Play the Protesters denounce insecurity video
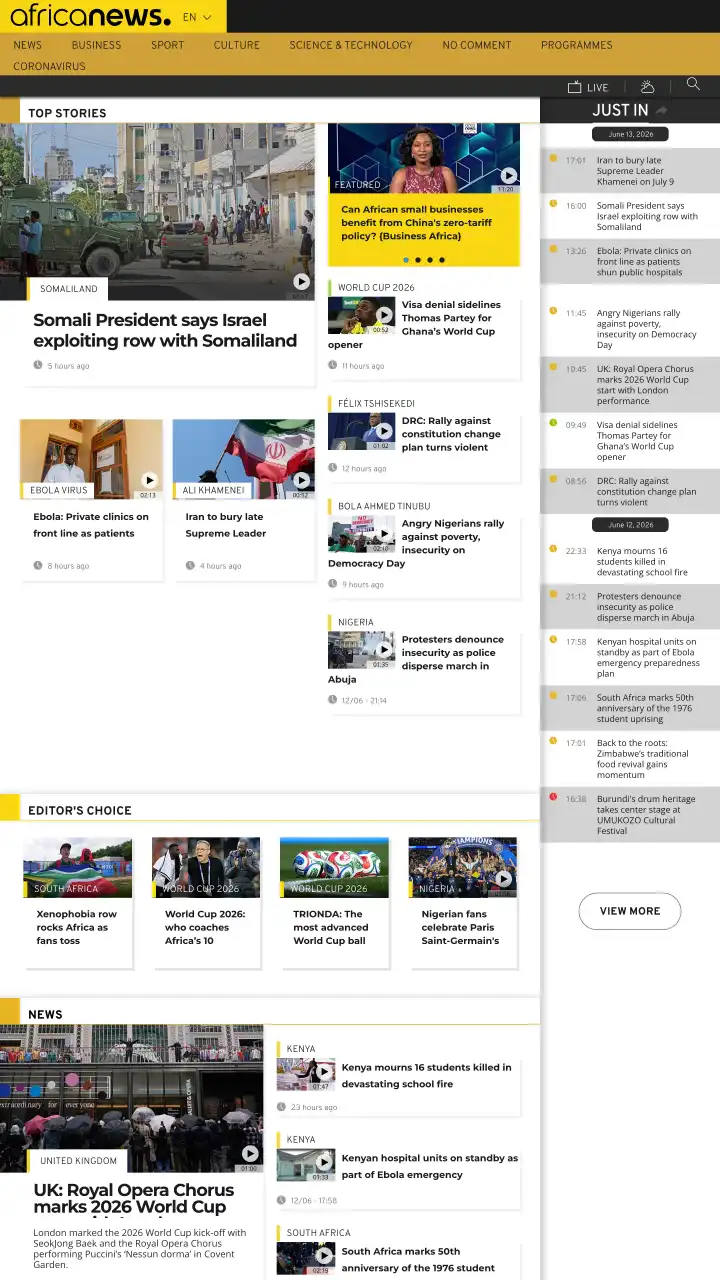 pyautogui.click(x=384, y=650)
